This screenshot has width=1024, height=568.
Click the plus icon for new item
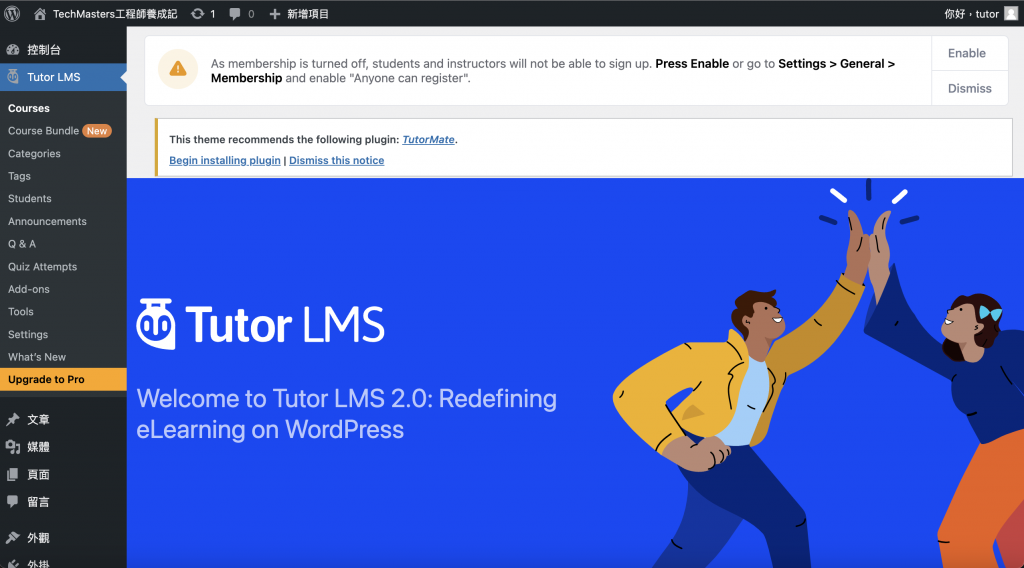tap(274, 14)
